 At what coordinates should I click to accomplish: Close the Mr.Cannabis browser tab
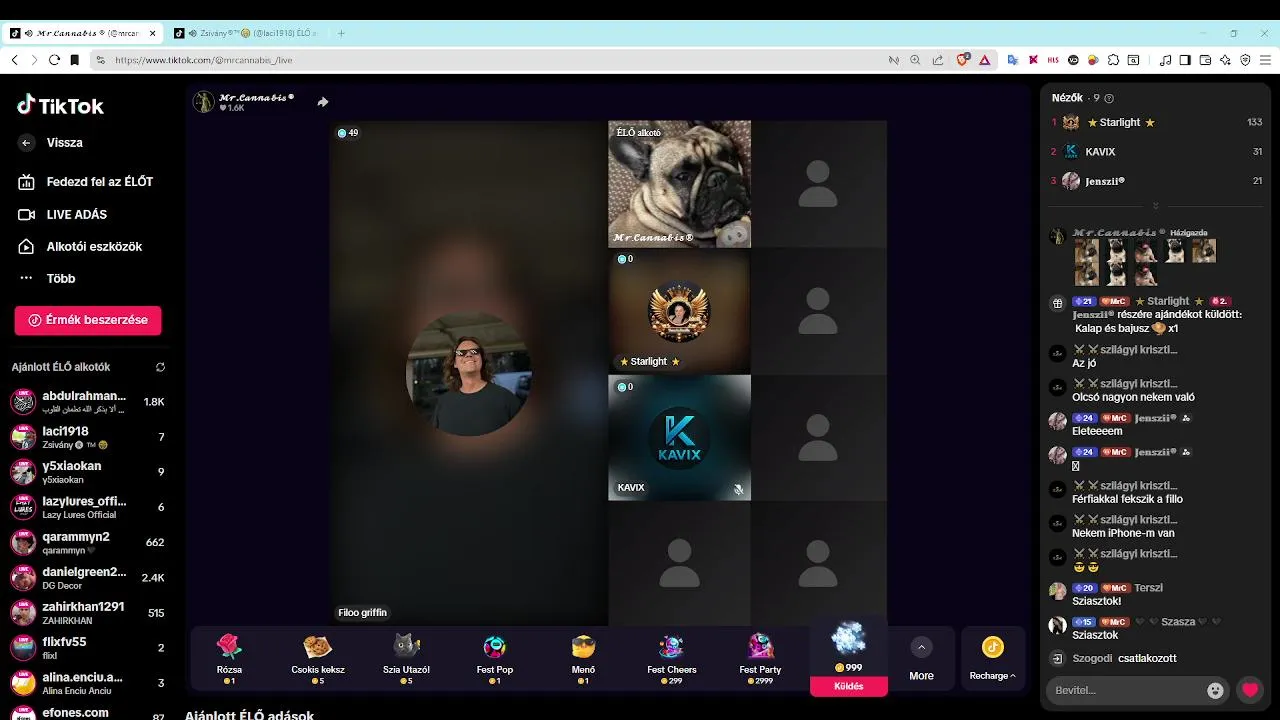[x=153, y=33]
